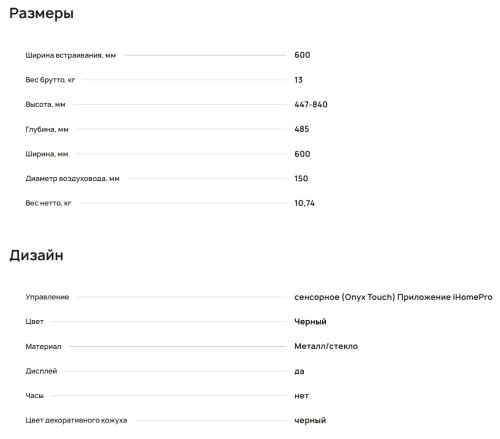500x439 pixels.
Task: Click the Цвет декоративного кожуха label
Action: point(76,420)
